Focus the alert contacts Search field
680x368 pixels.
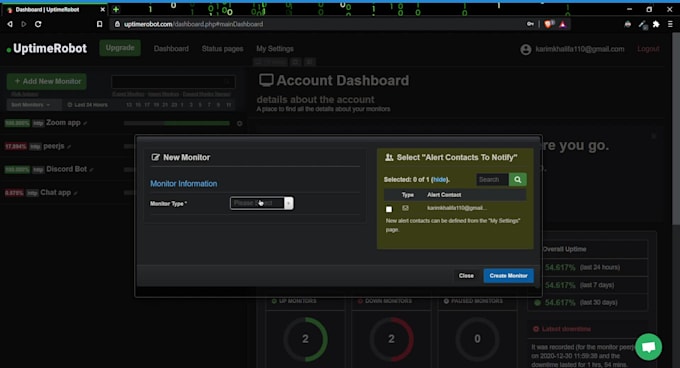click(493, 179)
